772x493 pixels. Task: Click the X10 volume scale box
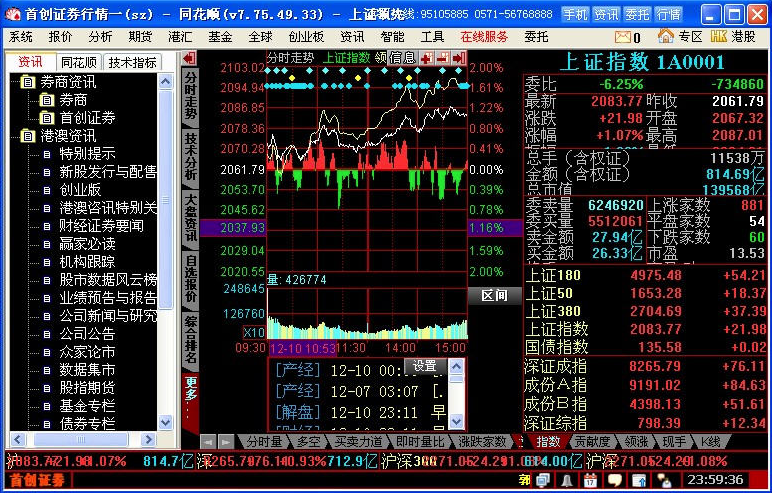coord(254,332)
